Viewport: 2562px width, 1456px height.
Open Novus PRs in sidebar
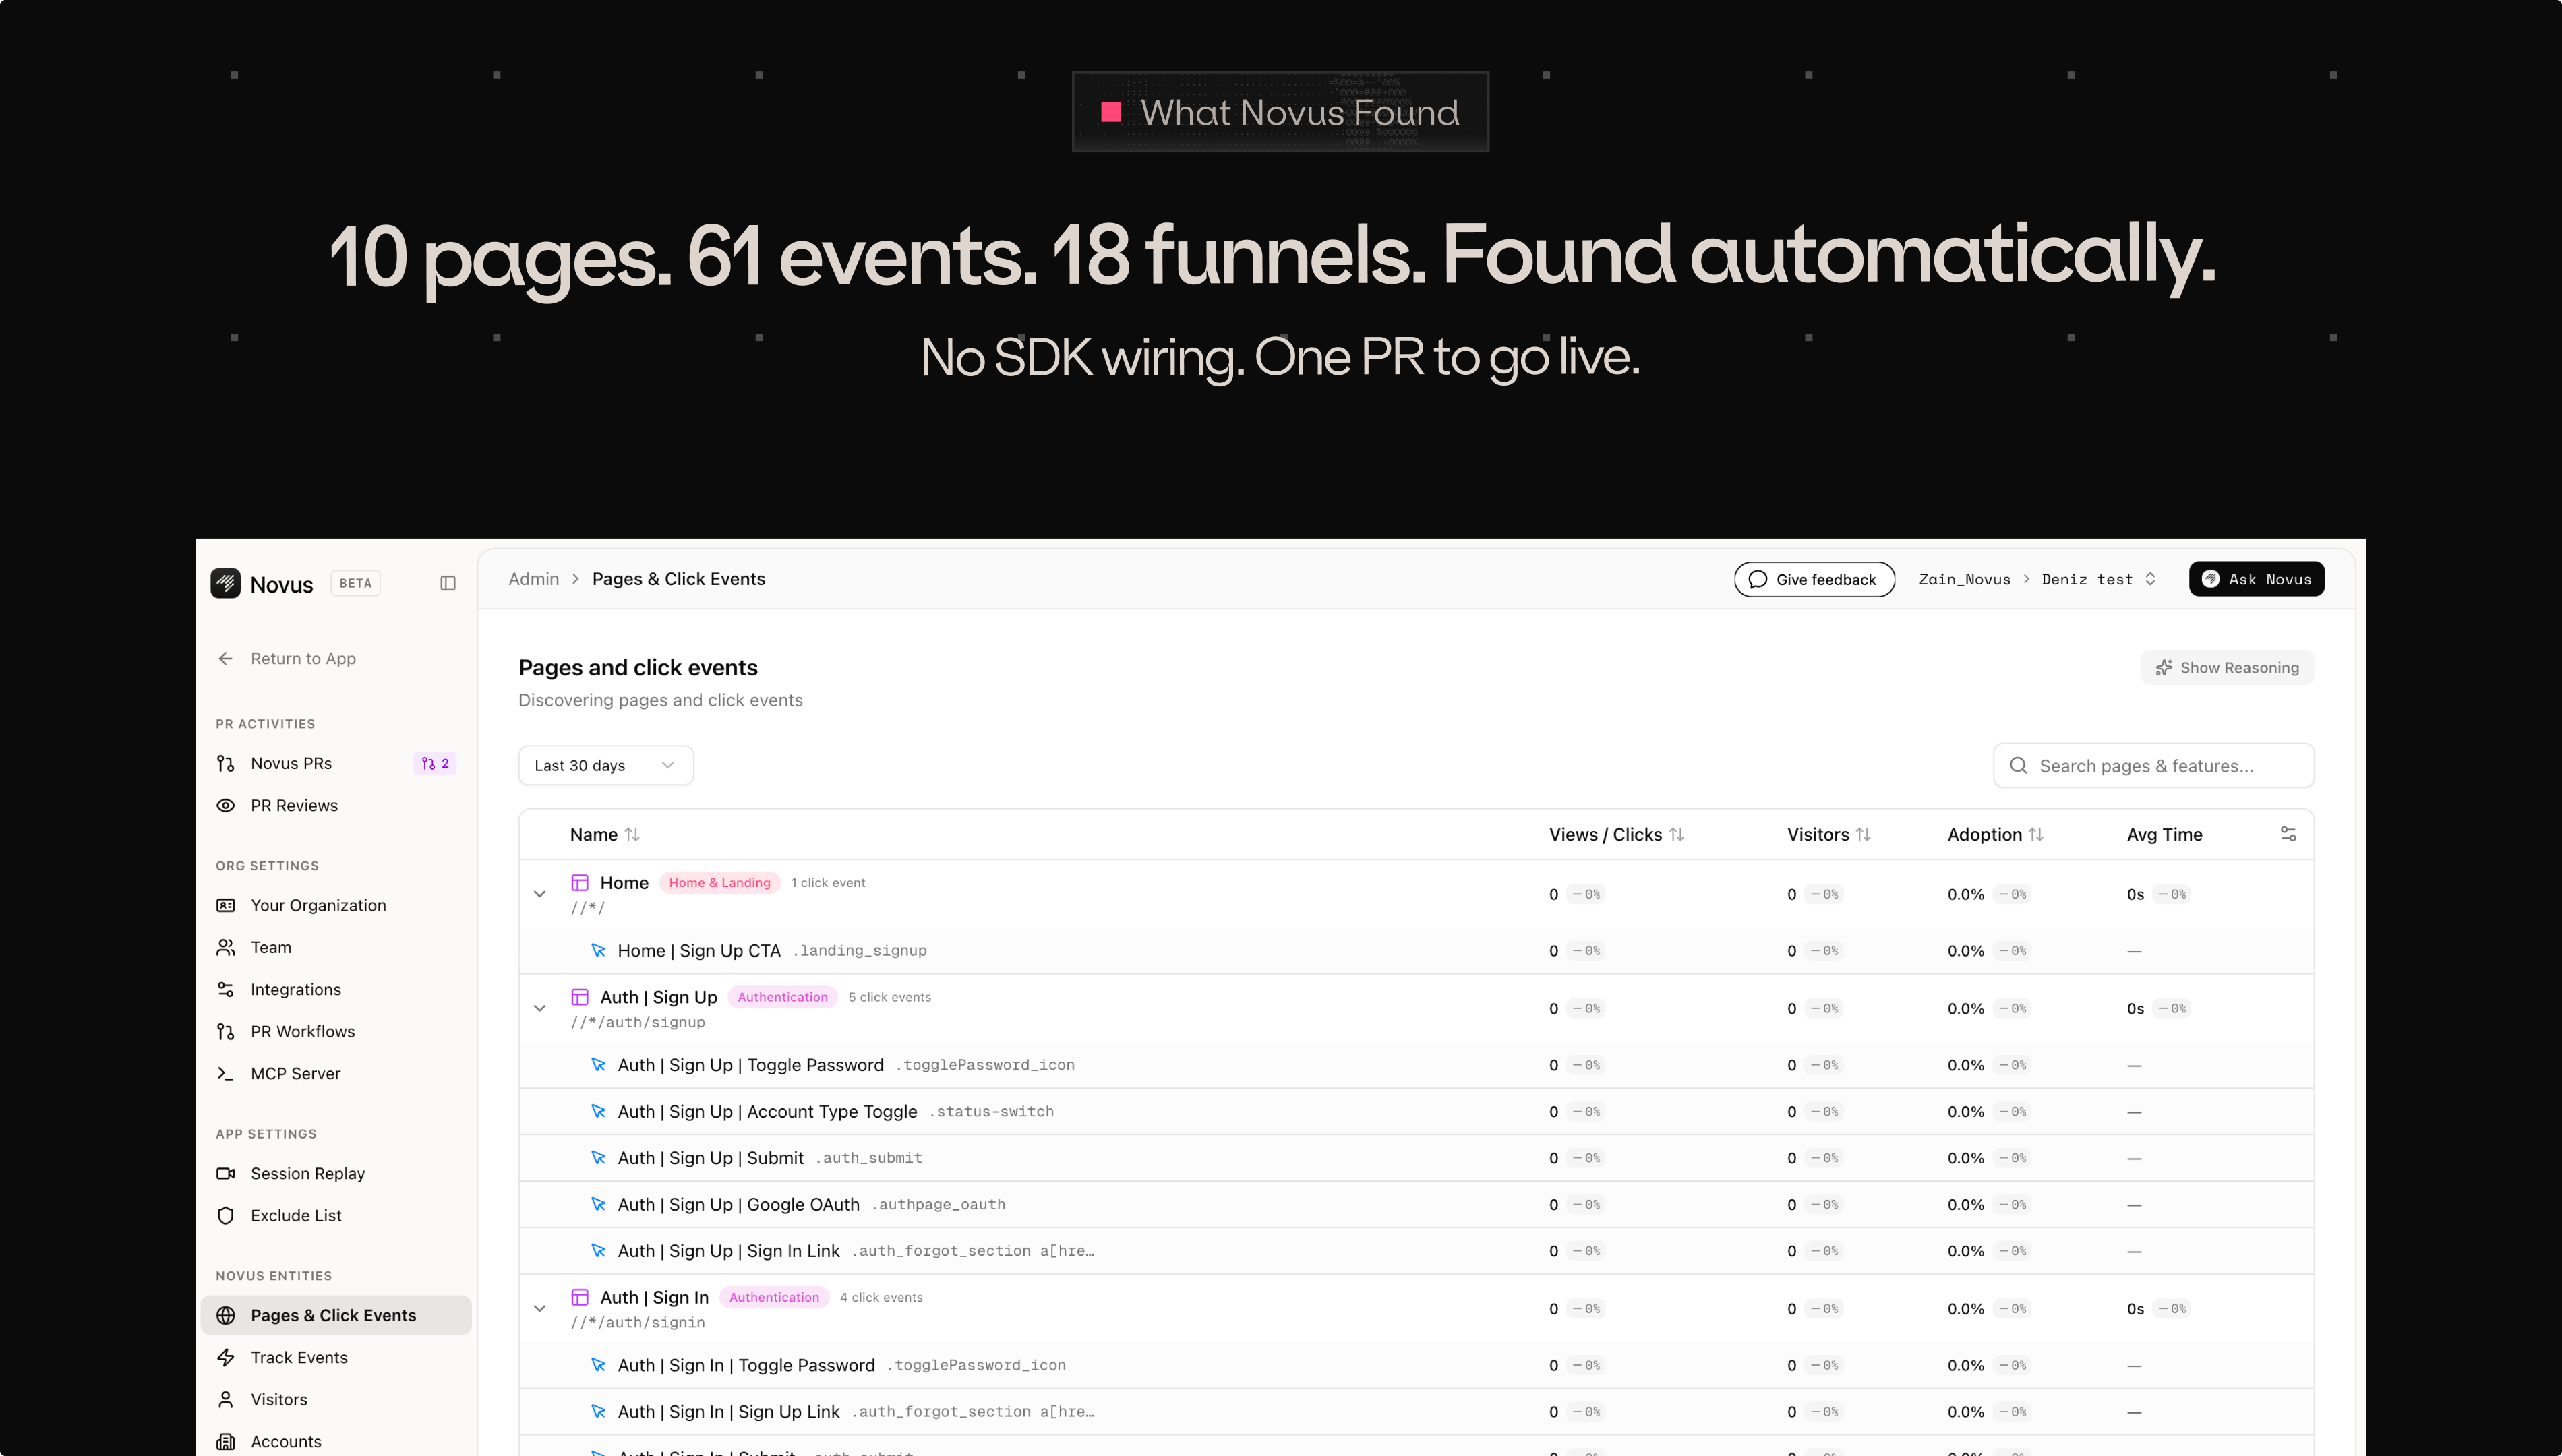(336, 763)
